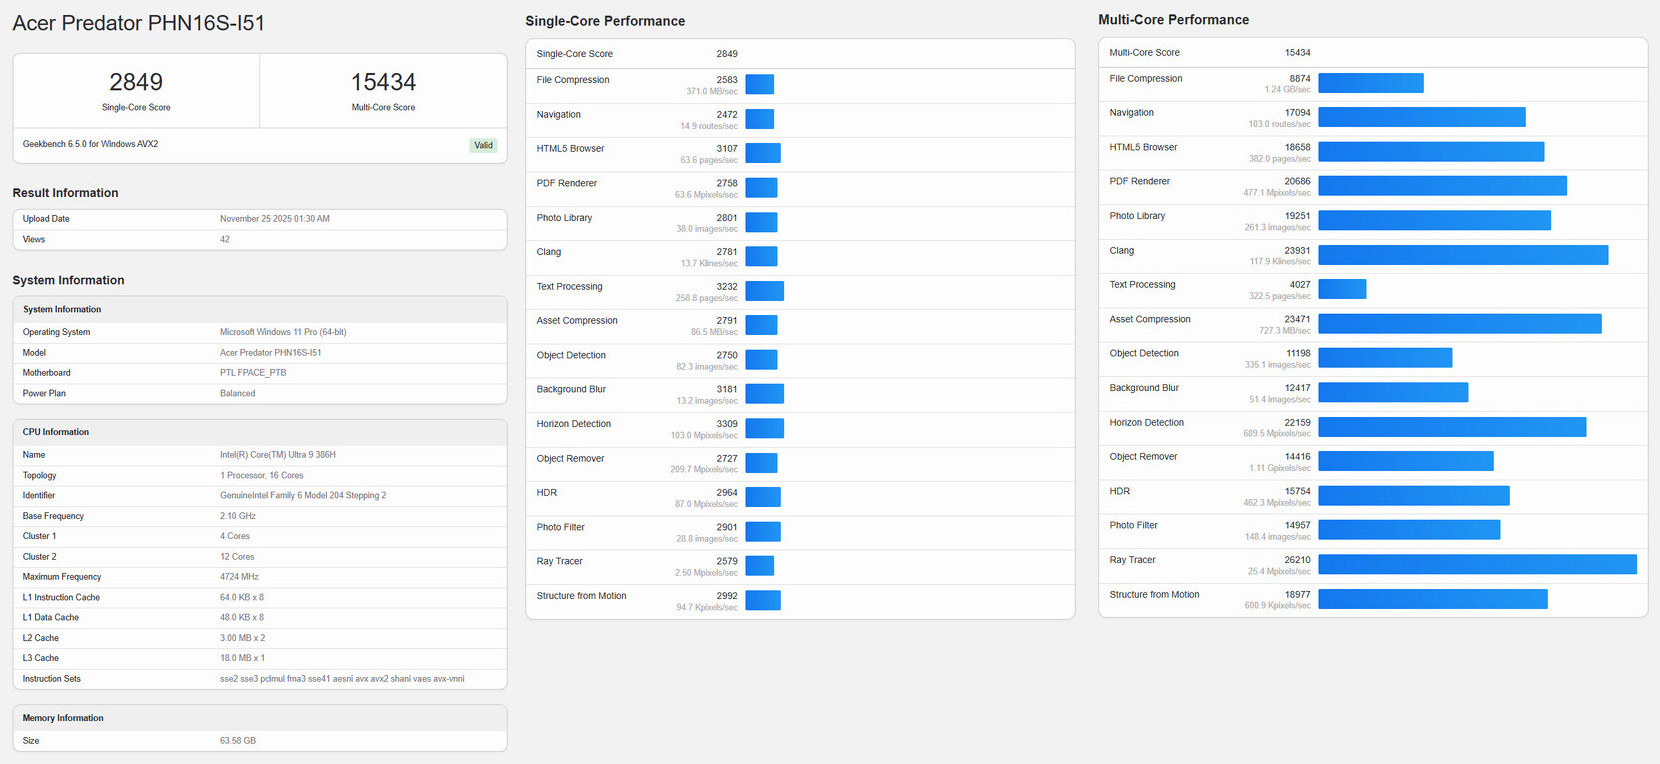
Task: Click the green Valid badge
Action: pyautogui.click(x=483, y=145)
